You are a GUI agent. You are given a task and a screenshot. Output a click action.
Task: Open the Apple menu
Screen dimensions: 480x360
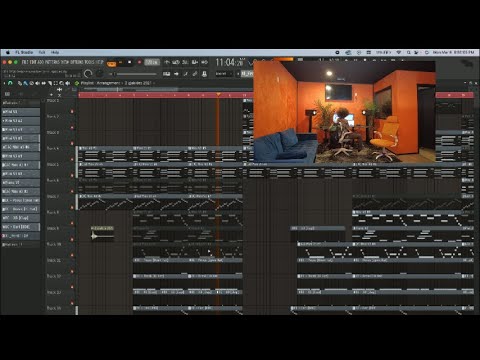(x=8, y=52)
